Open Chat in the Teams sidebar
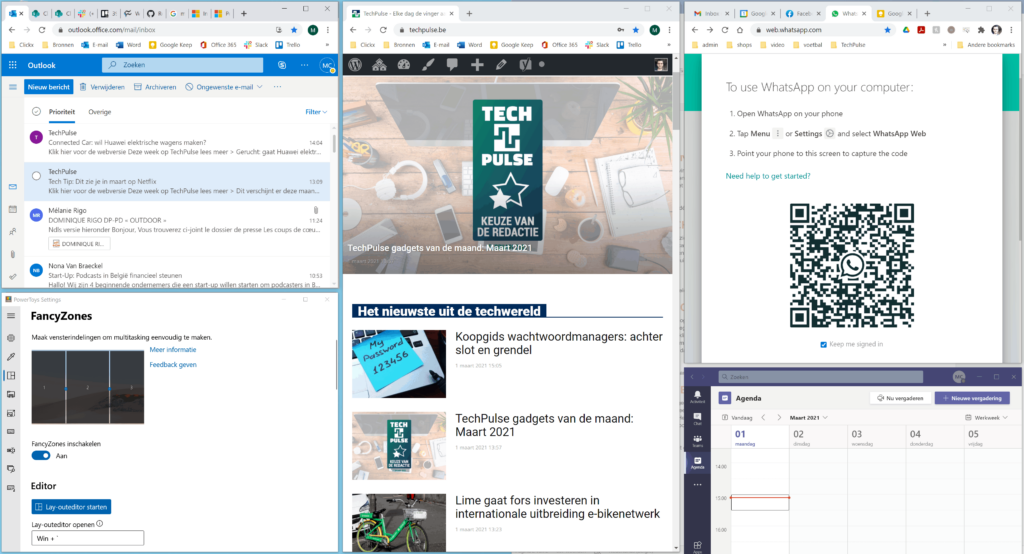The image size is (1024, 554). point(696,418)
